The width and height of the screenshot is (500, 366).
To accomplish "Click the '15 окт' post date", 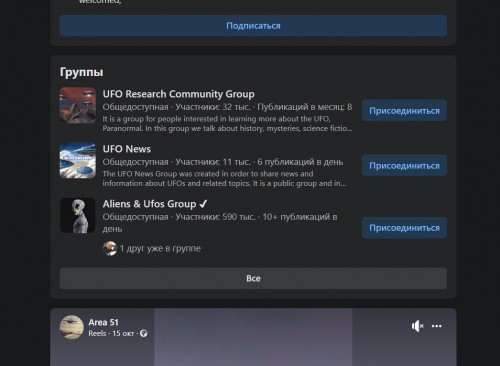I will pyautogui.click(x=123, y=333).
